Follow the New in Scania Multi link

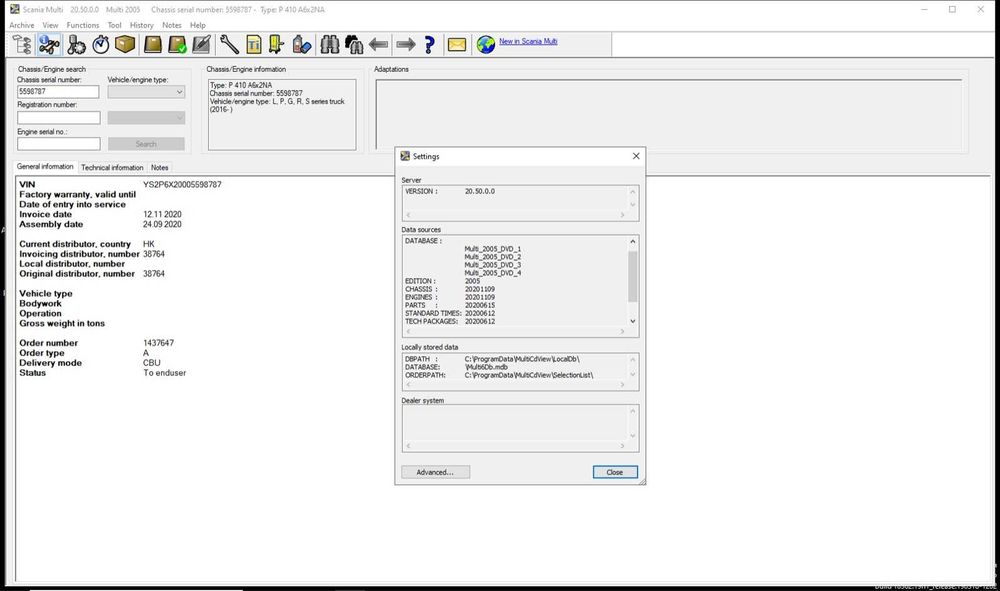point(528,41)
